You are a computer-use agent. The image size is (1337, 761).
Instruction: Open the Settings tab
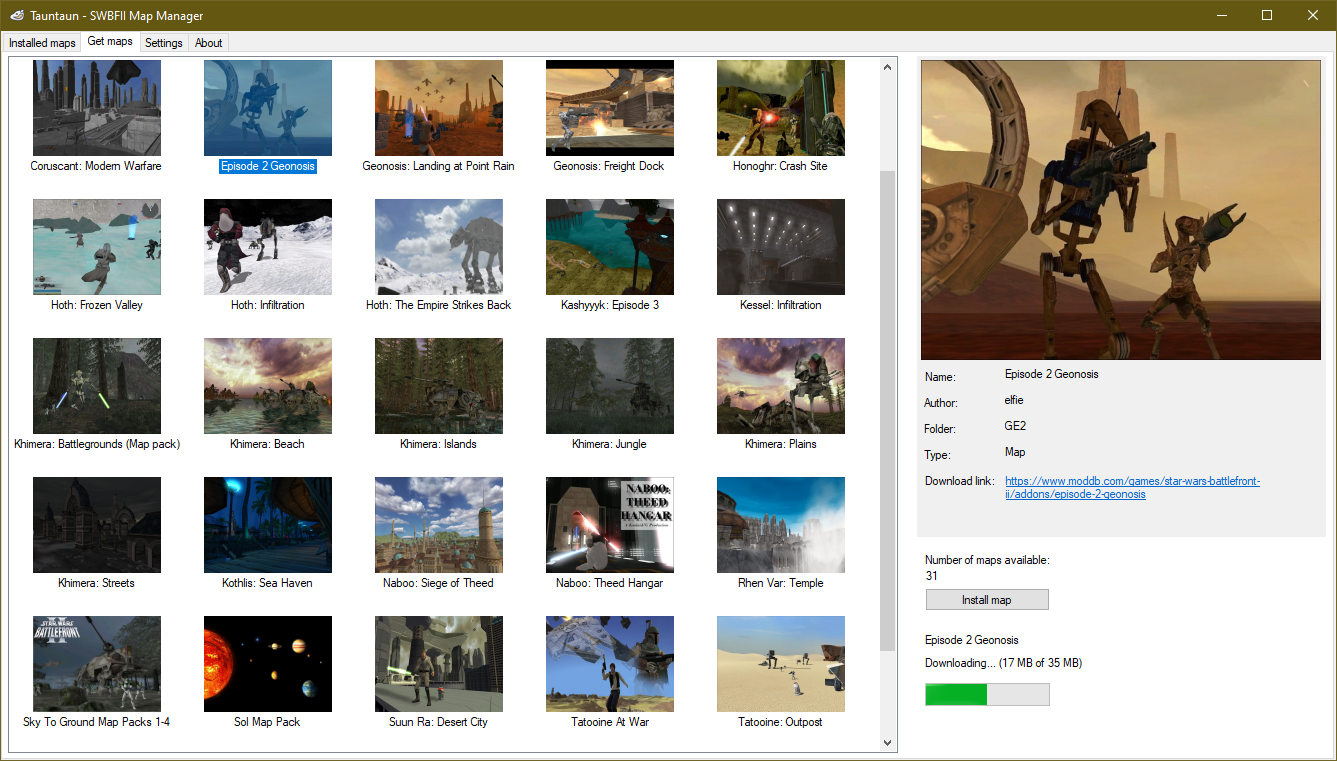[x=163, y=42]
